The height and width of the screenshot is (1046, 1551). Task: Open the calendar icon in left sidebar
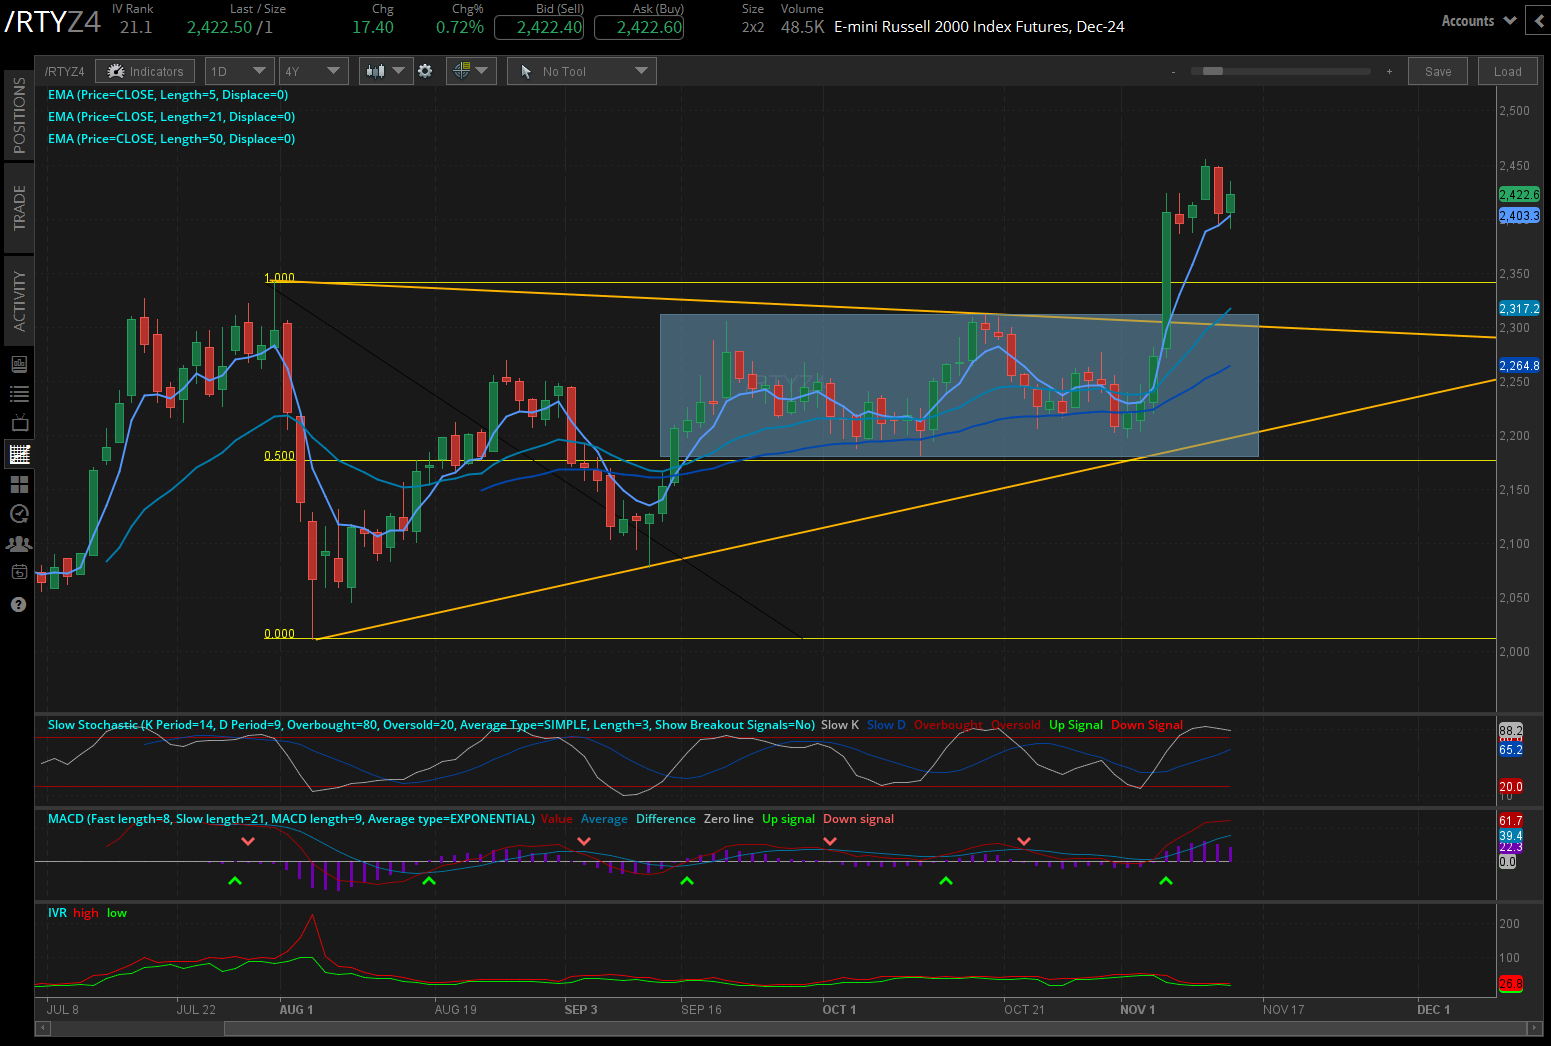19,573
